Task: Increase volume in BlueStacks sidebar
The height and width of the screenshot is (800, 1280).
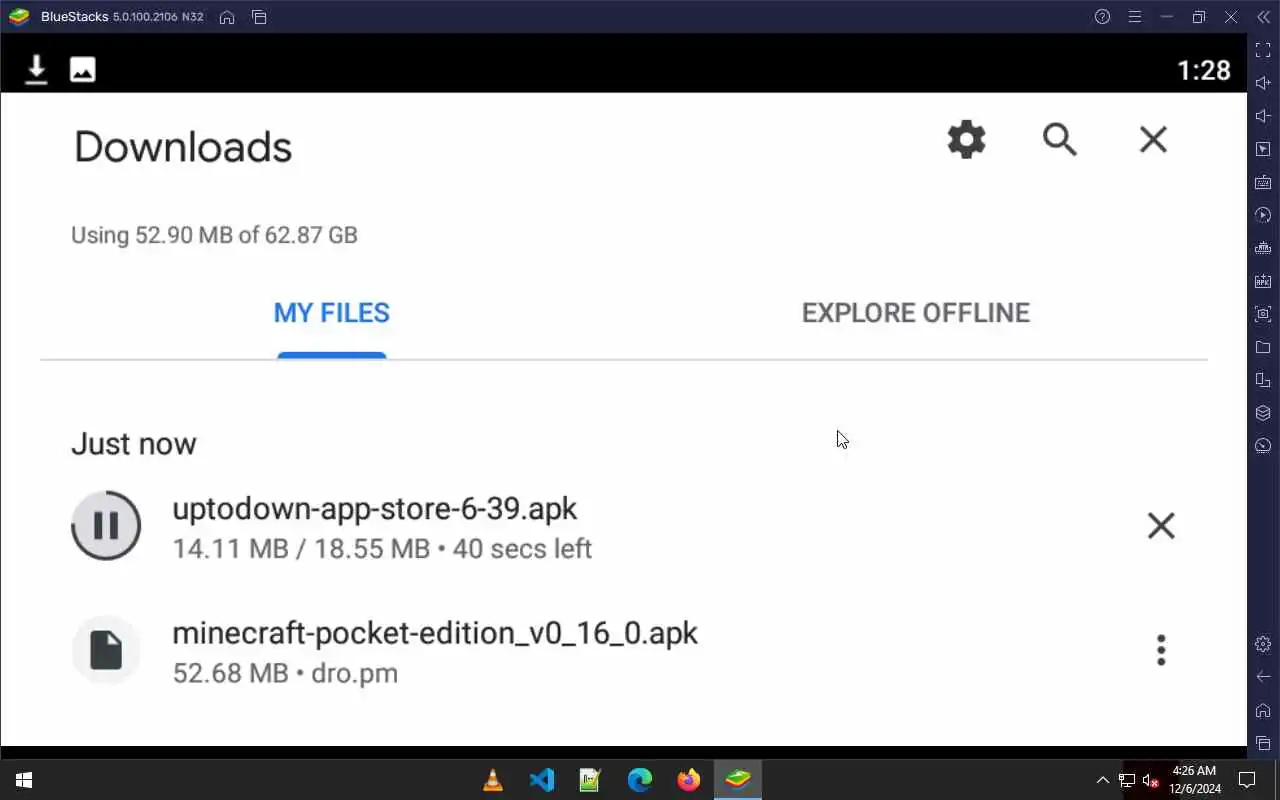Action: tap(1263, 83)
